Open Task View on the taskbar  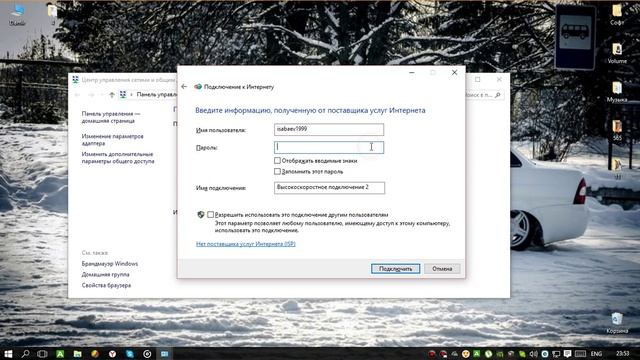(x=42, y=353)
